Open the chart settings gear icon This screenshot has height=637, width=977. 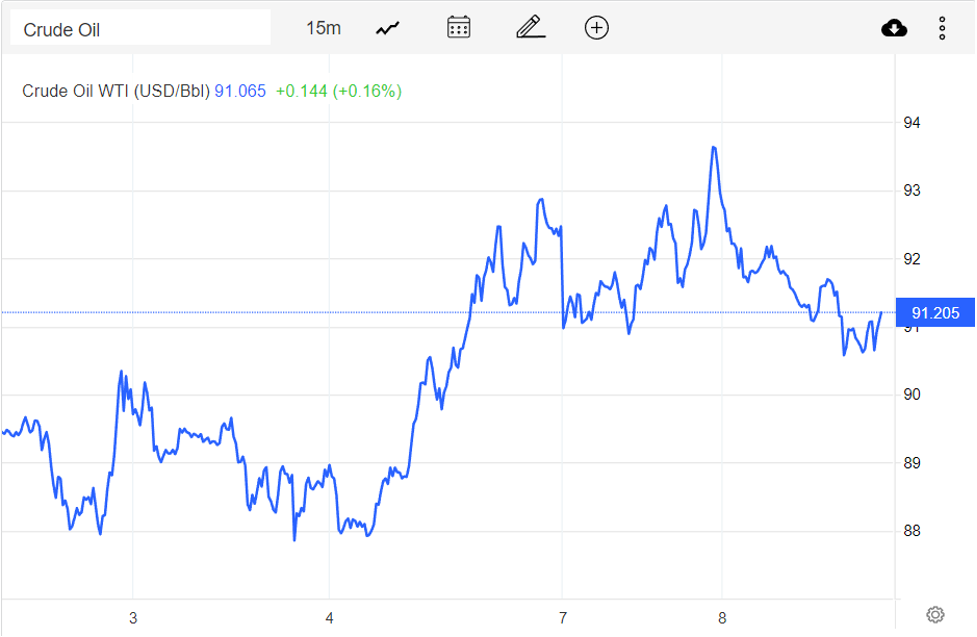(x=934, y=613)
